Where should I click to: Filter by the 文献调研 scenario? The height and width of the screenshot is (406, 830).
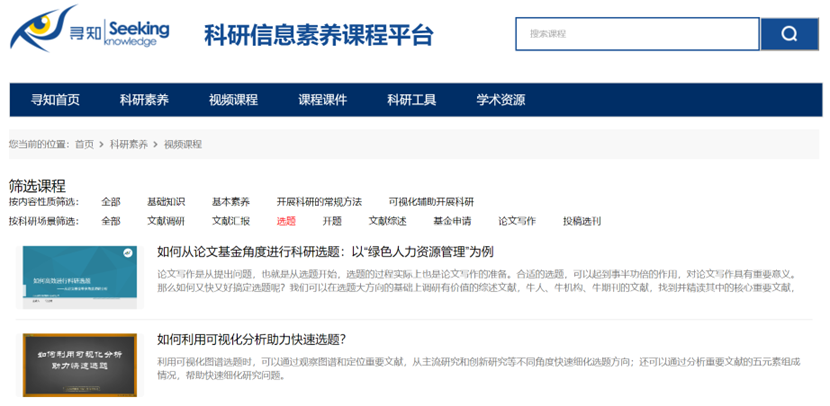(x=166, y=221)
